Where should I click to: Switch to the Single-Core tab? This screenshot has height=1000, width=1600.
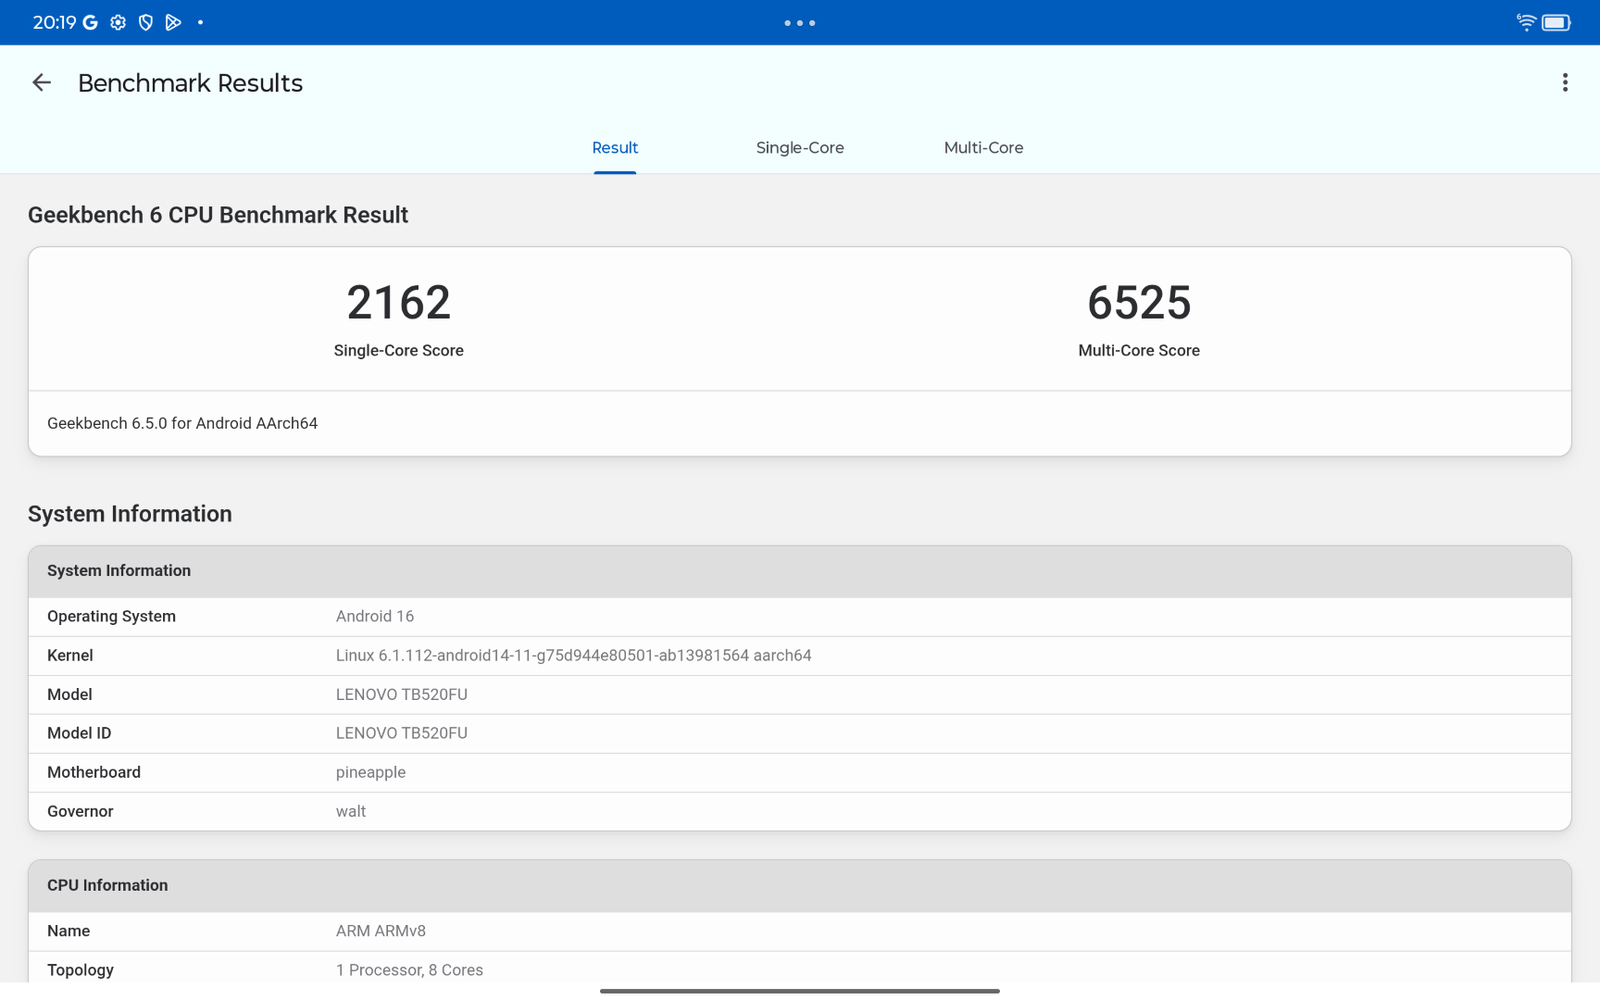pyautogui.click(x=799, y=148)
